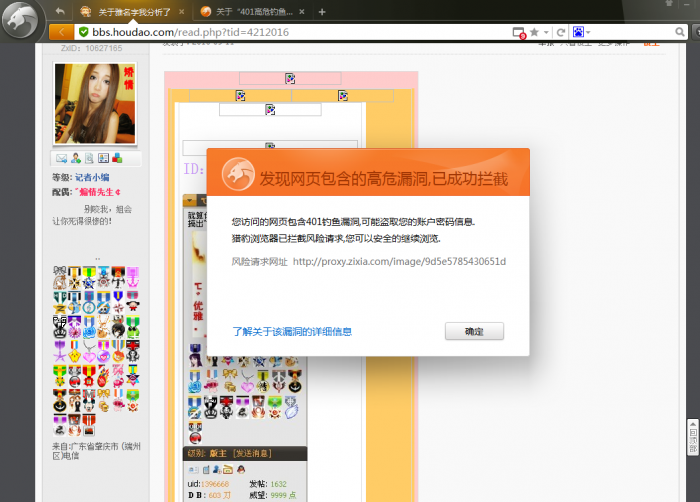Click the green security shield in address bar
Image resolution: width=700 pixels, height=502 pixels.
(x=83, y=32)
